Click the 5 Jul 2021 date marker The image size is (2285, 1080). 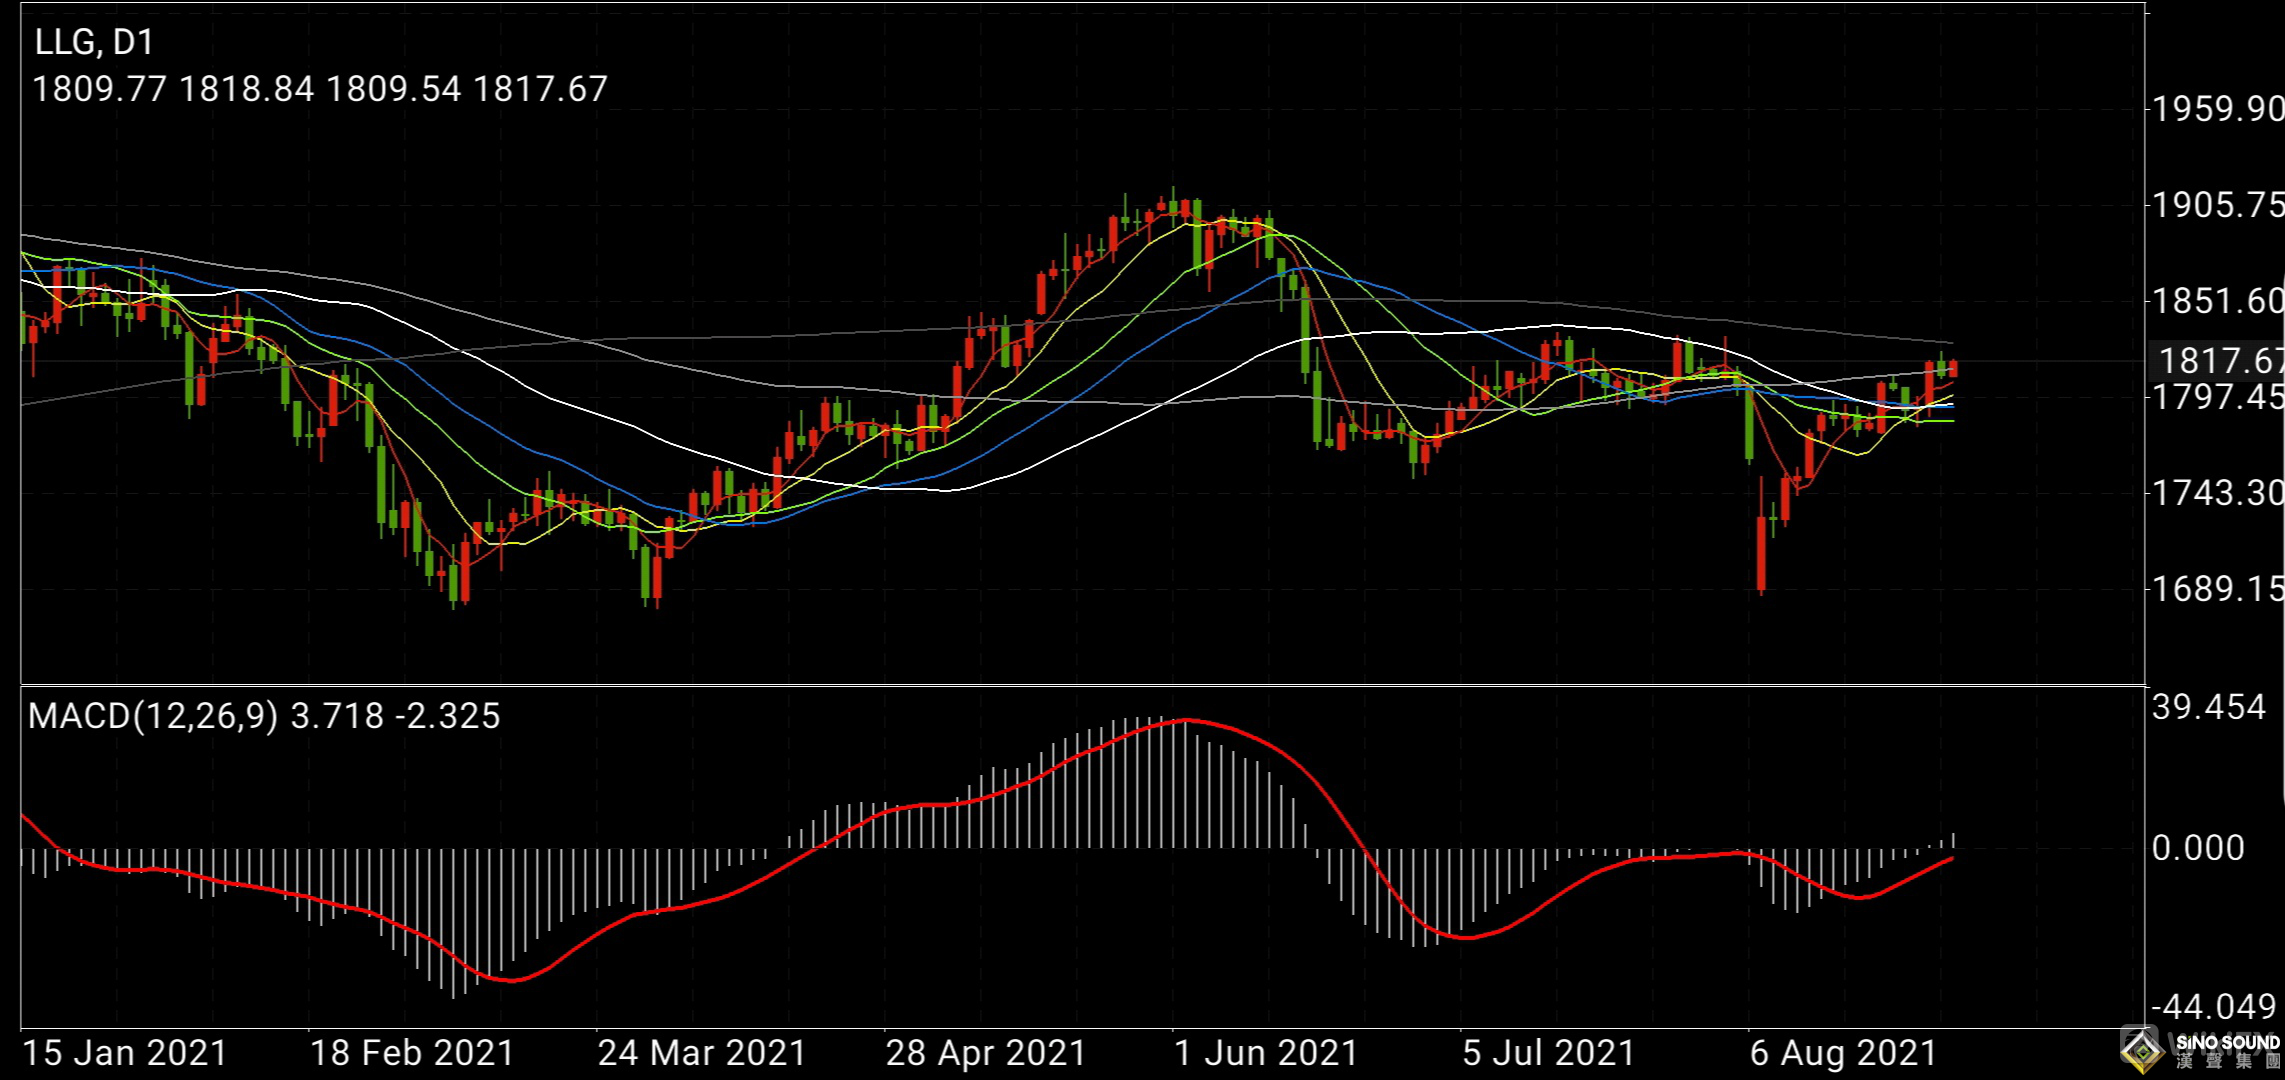(1548, 1053)
